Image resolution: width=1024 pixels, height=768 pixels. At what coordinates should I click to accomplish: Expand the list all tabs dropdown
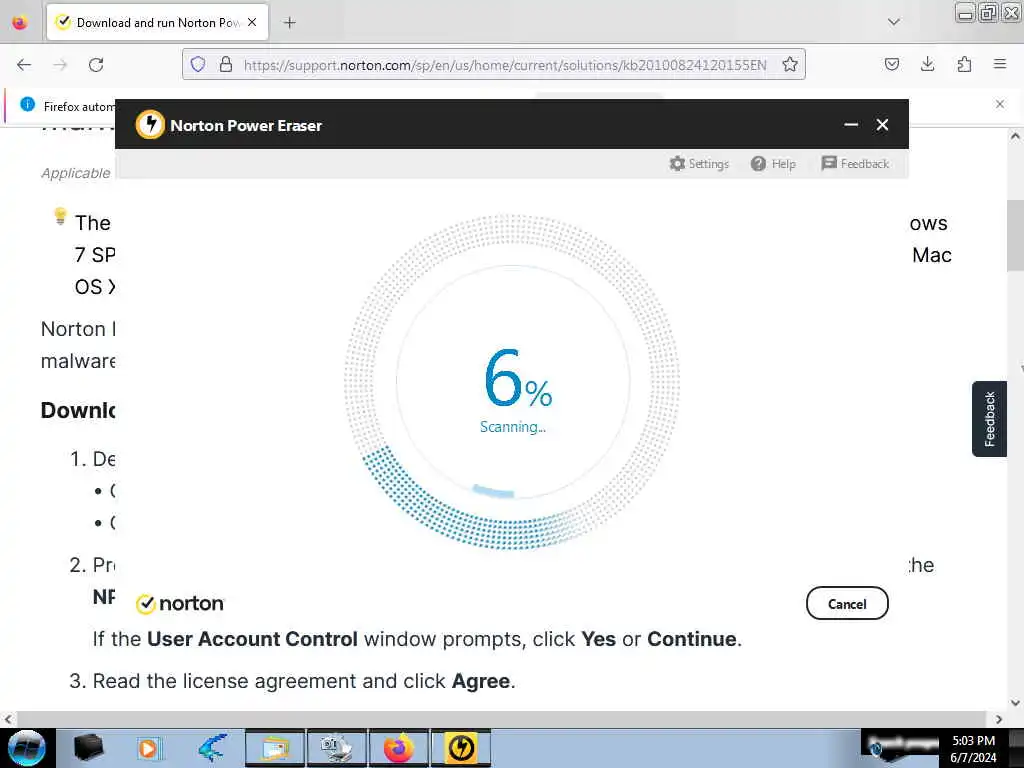[893, 22]
